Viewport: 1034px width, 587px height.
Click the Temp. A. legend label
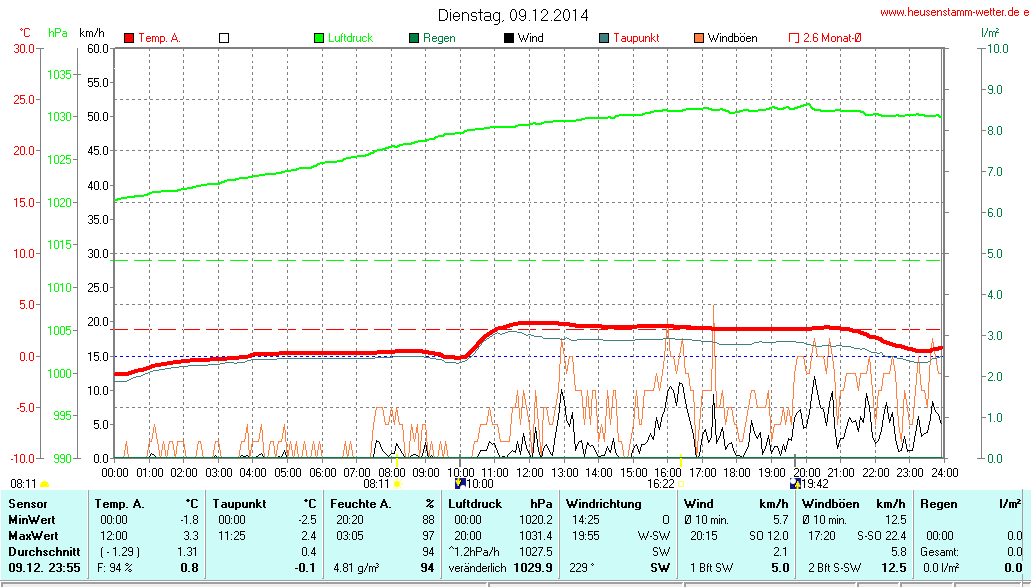[x=159, y=38]
